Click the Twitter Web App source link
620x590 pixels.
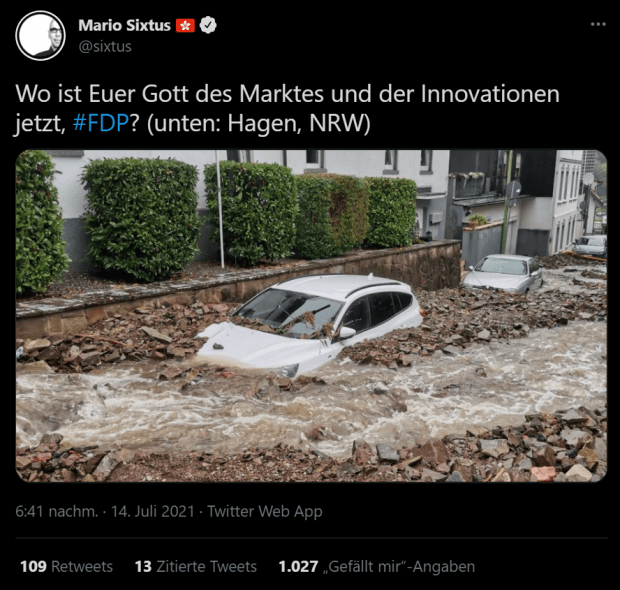click(x=265, y=511)
